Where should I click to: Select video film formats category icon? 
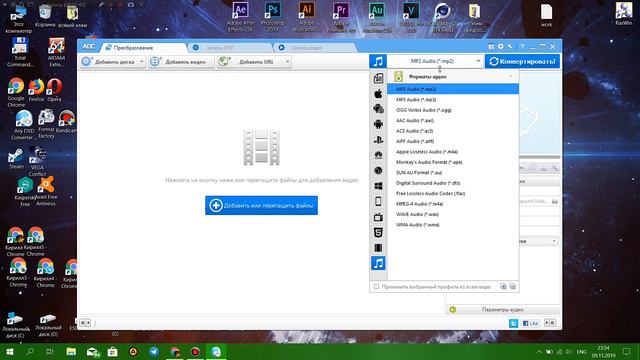[378, 248]
